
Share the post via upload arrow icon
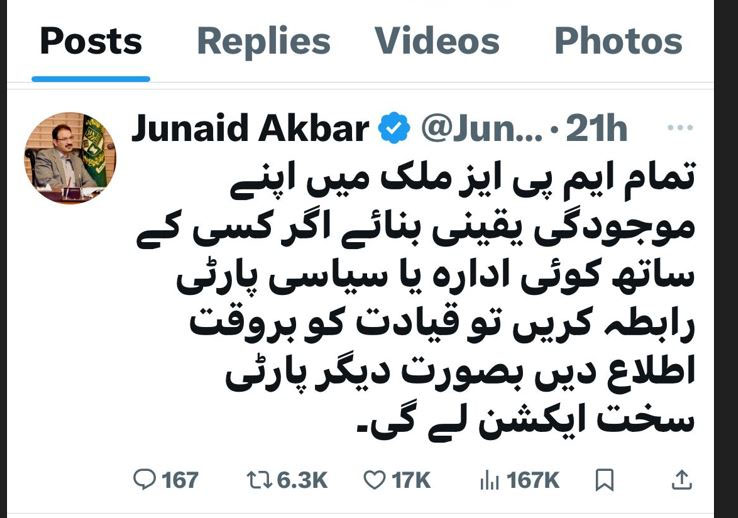coord(682,480)
